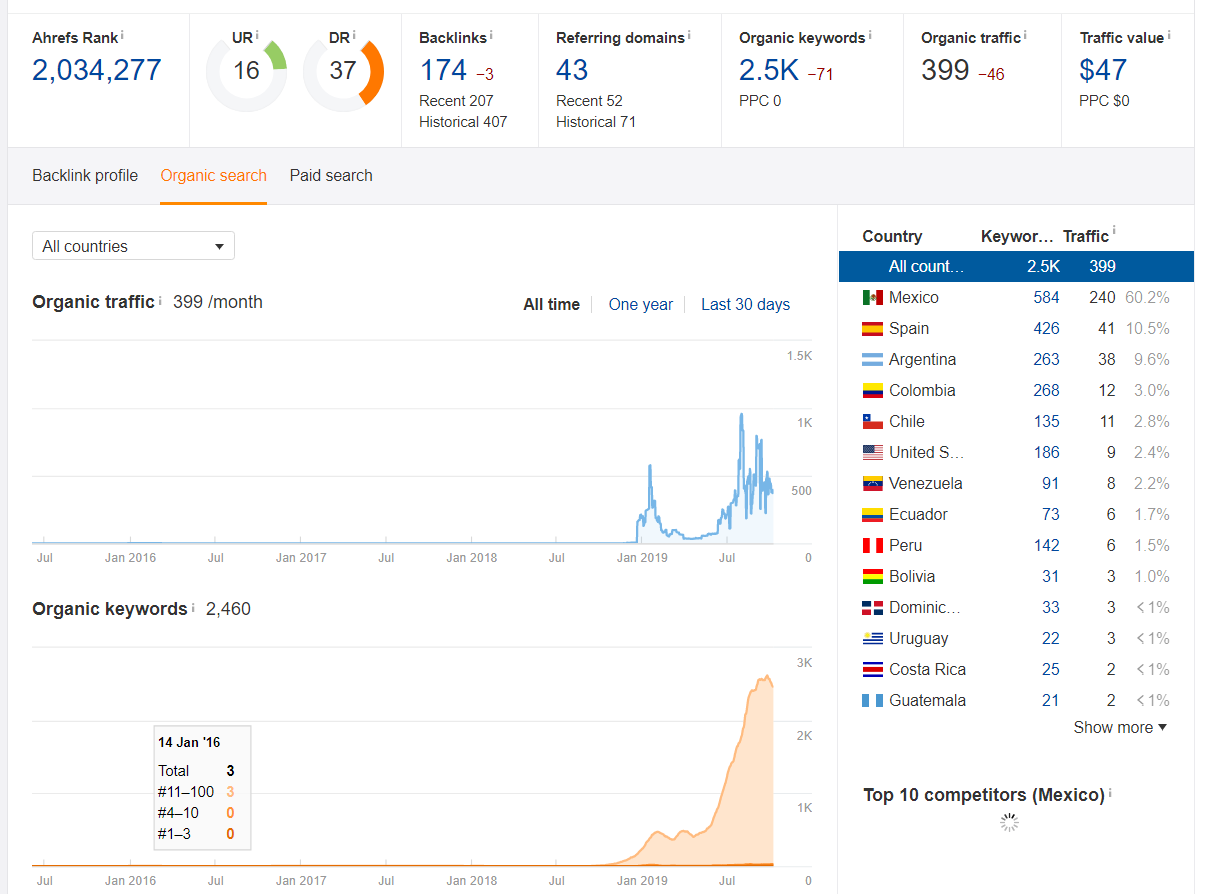Click the Country column header

click(x=892, y=237)
